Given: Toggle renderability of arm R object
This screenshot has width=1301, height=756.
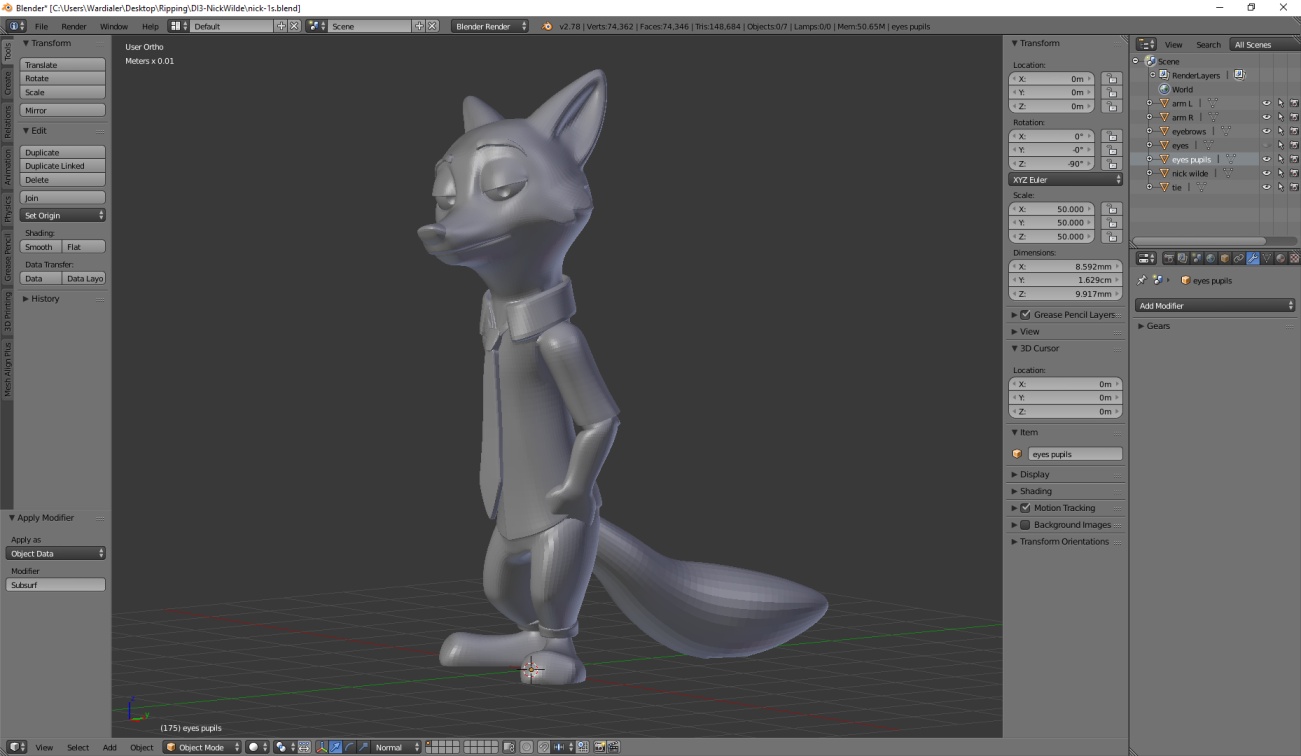Looking at the screenshot, I should pos(1294,117).
